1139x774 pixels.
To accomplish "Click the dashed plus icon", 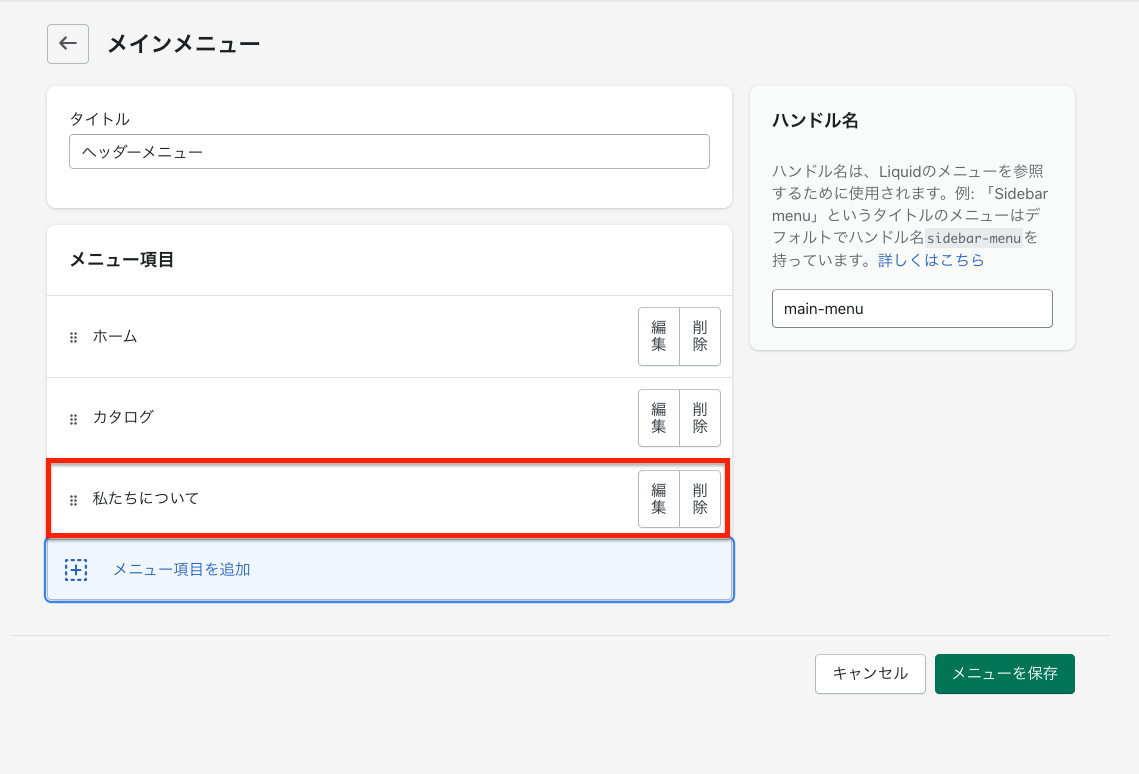I will tap(76, 570).
